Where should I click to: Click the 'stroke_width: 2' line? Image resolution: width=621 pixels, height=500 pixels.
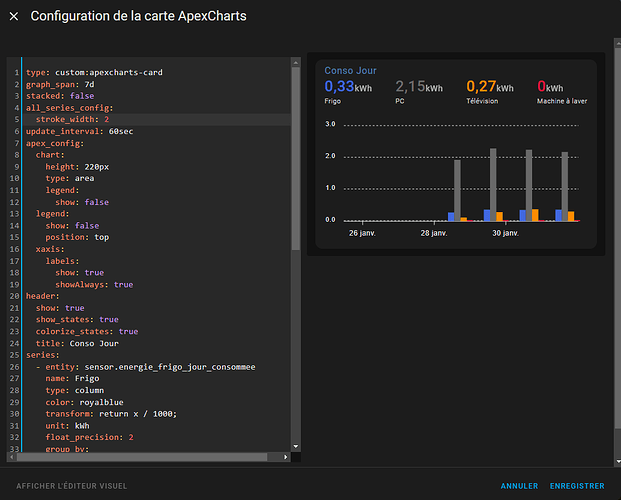coord(72,119)
